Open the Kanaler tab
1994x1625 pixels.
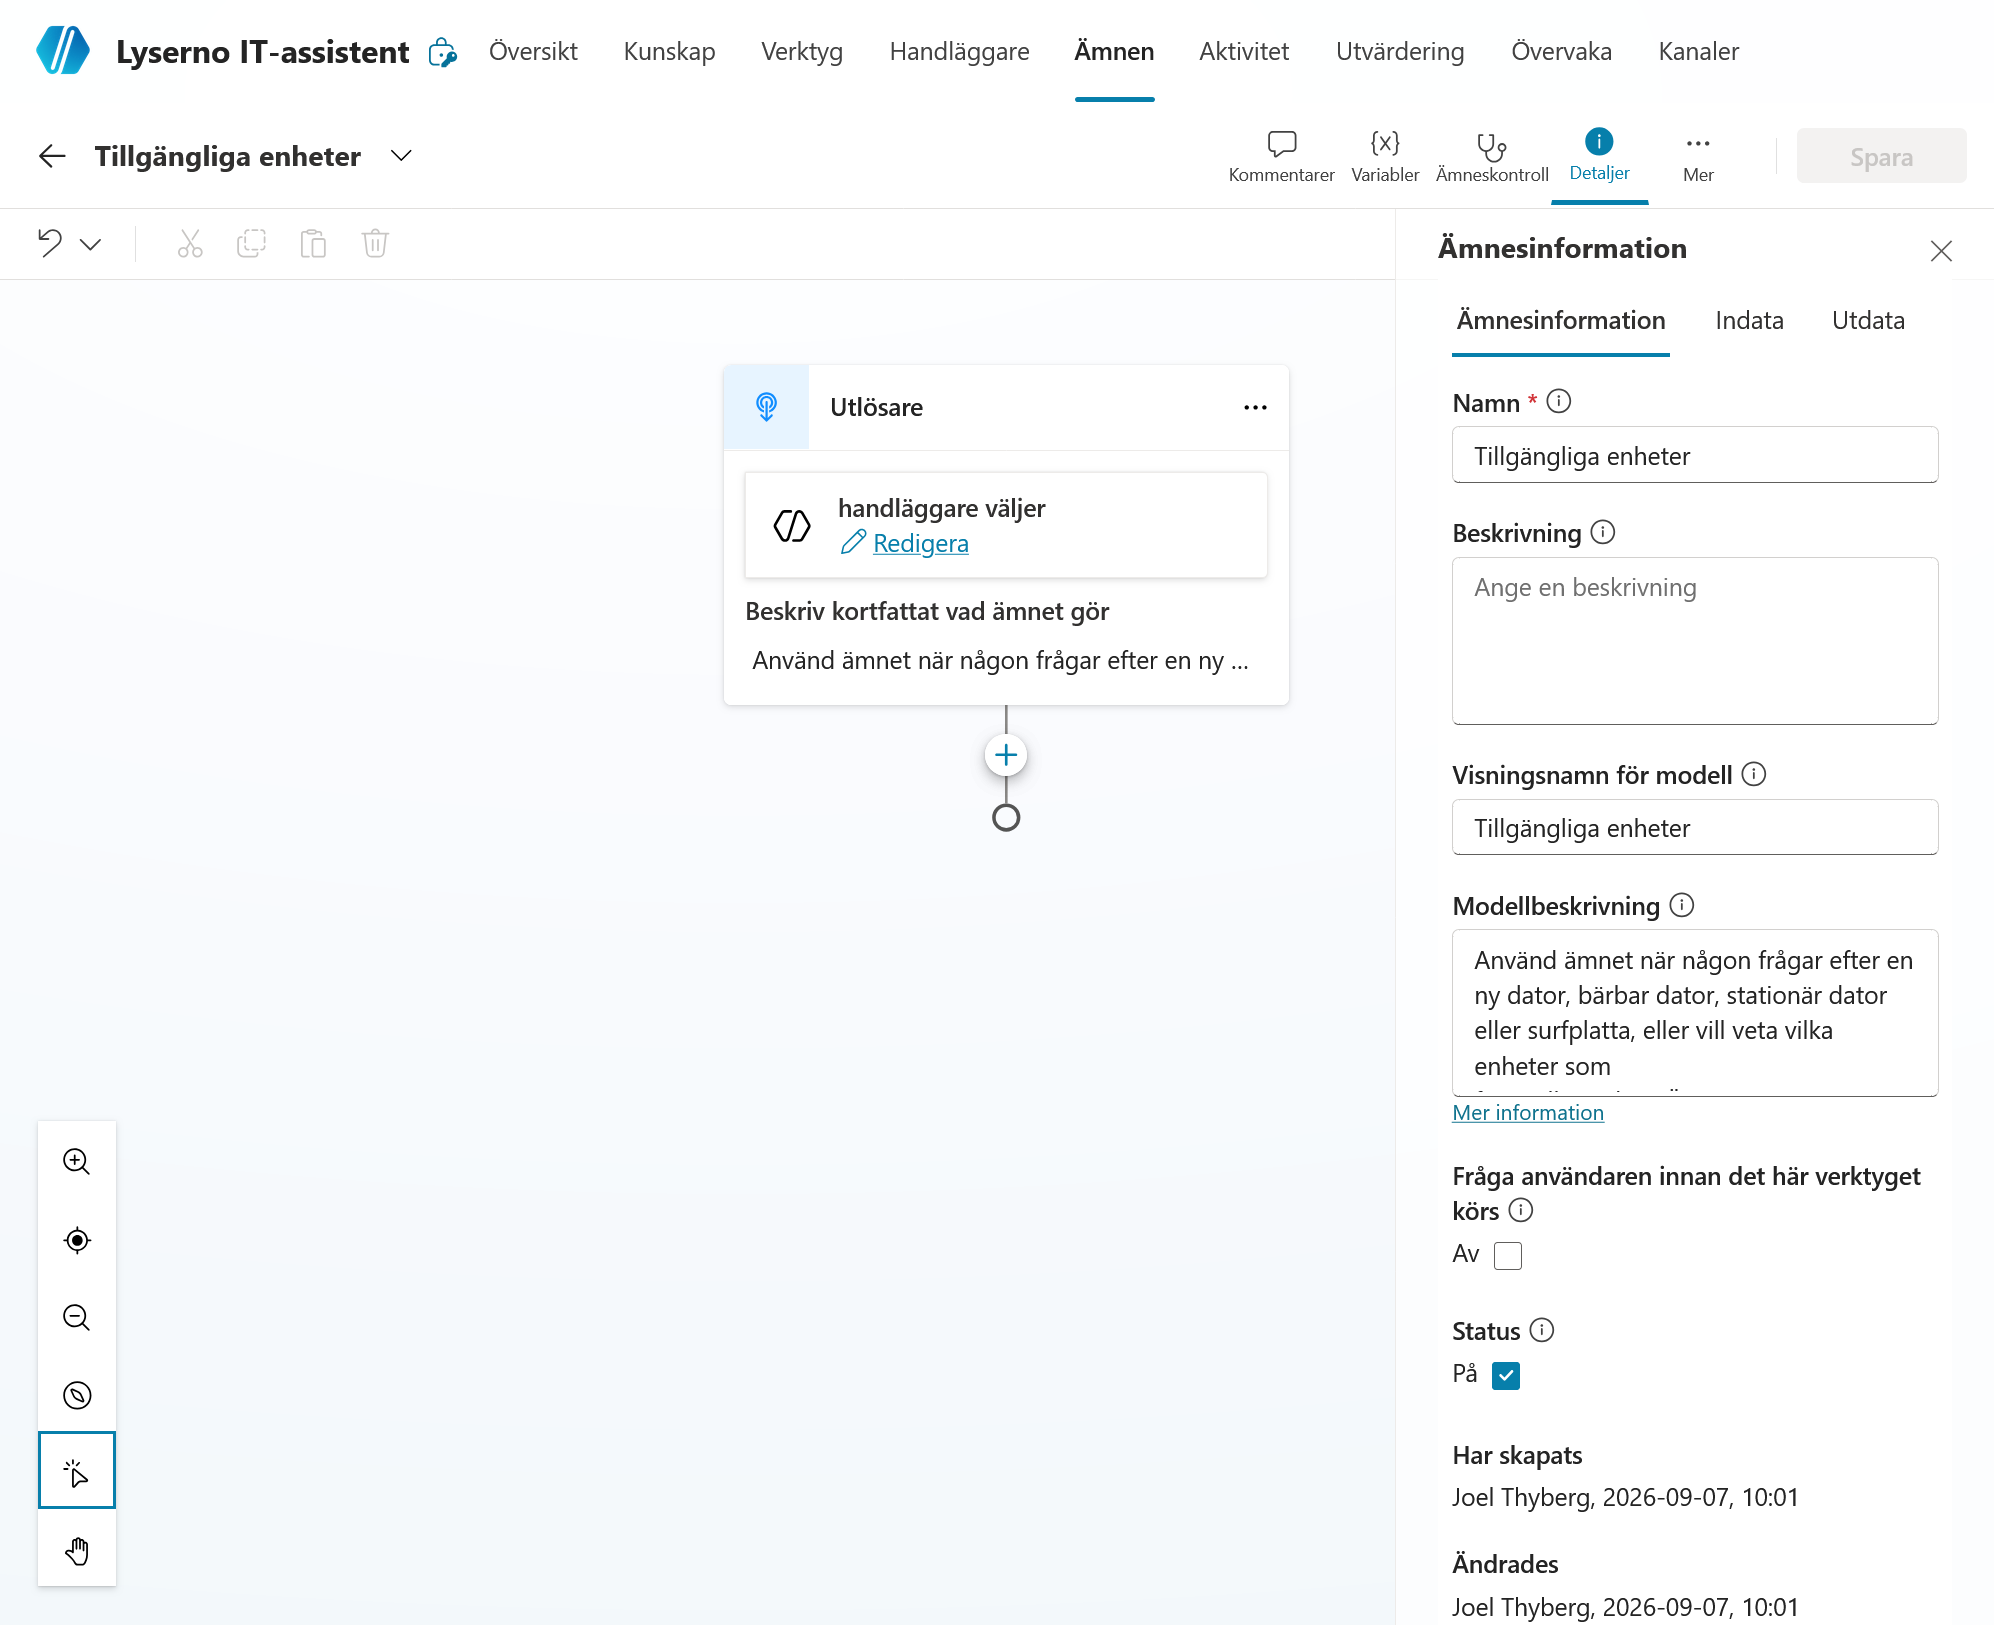(x=1698, y=52)
